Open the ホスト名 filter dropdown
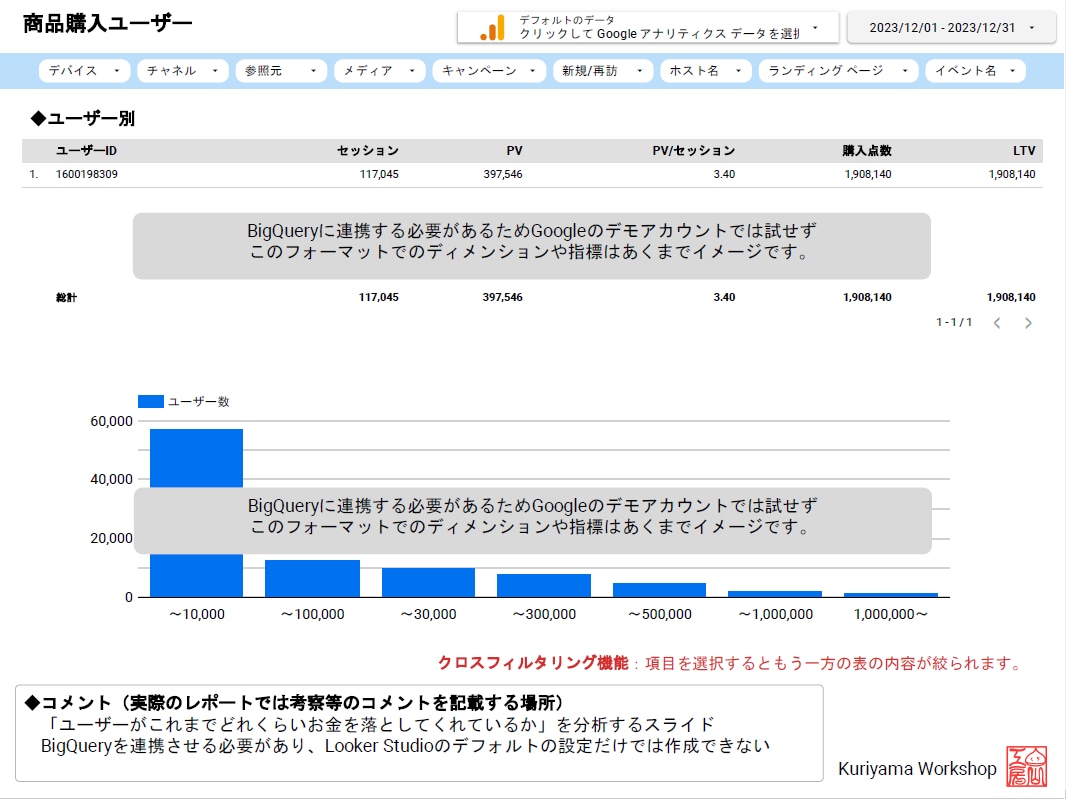 (x=706, y=71)
